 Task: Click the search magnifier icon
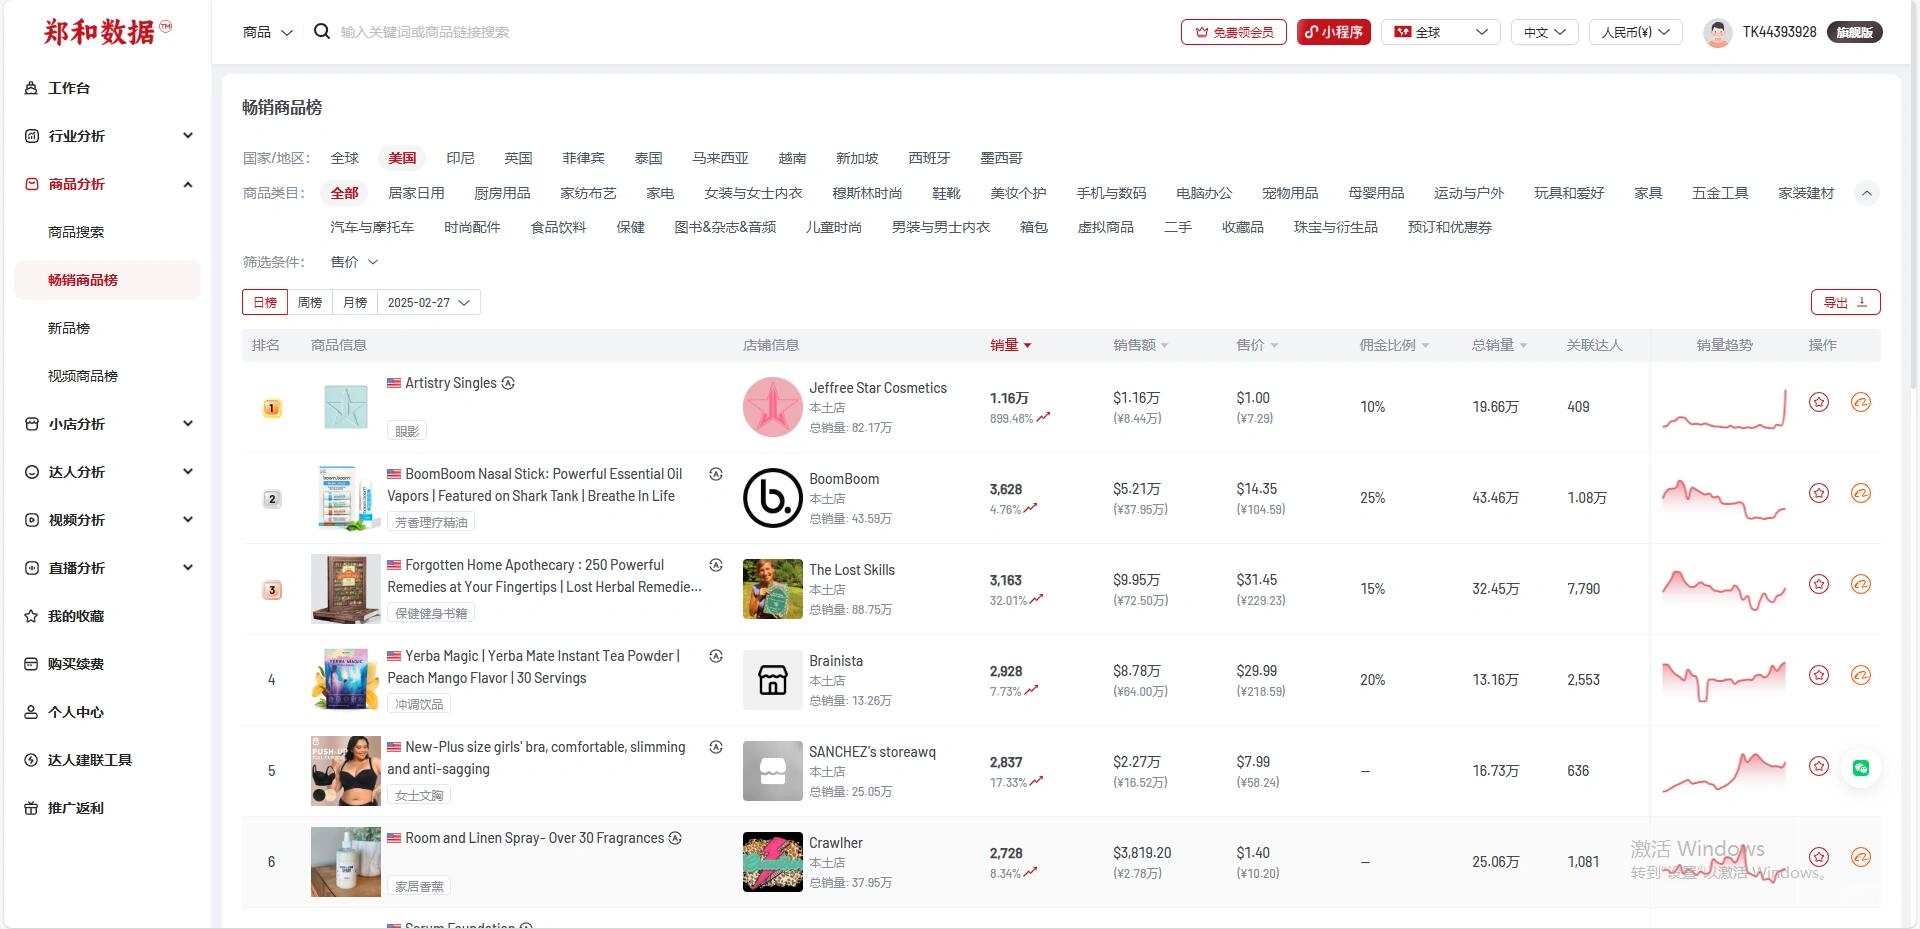coord(321,31)
